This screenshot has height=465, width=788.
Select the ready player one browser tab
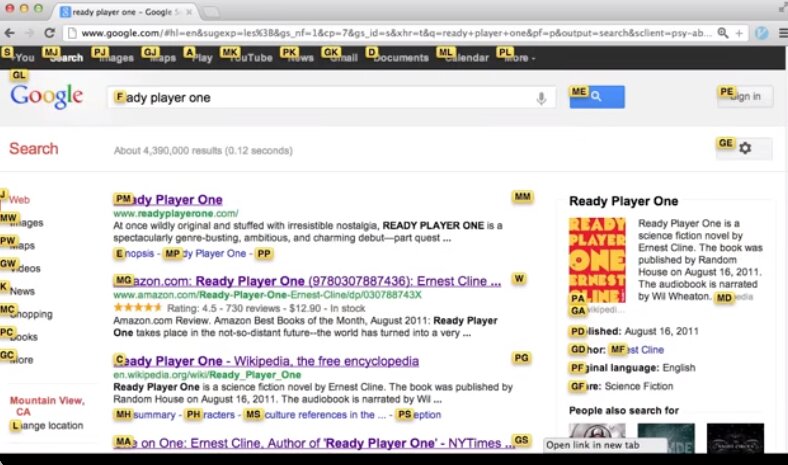pyautogui.click(x=125, y=12)
